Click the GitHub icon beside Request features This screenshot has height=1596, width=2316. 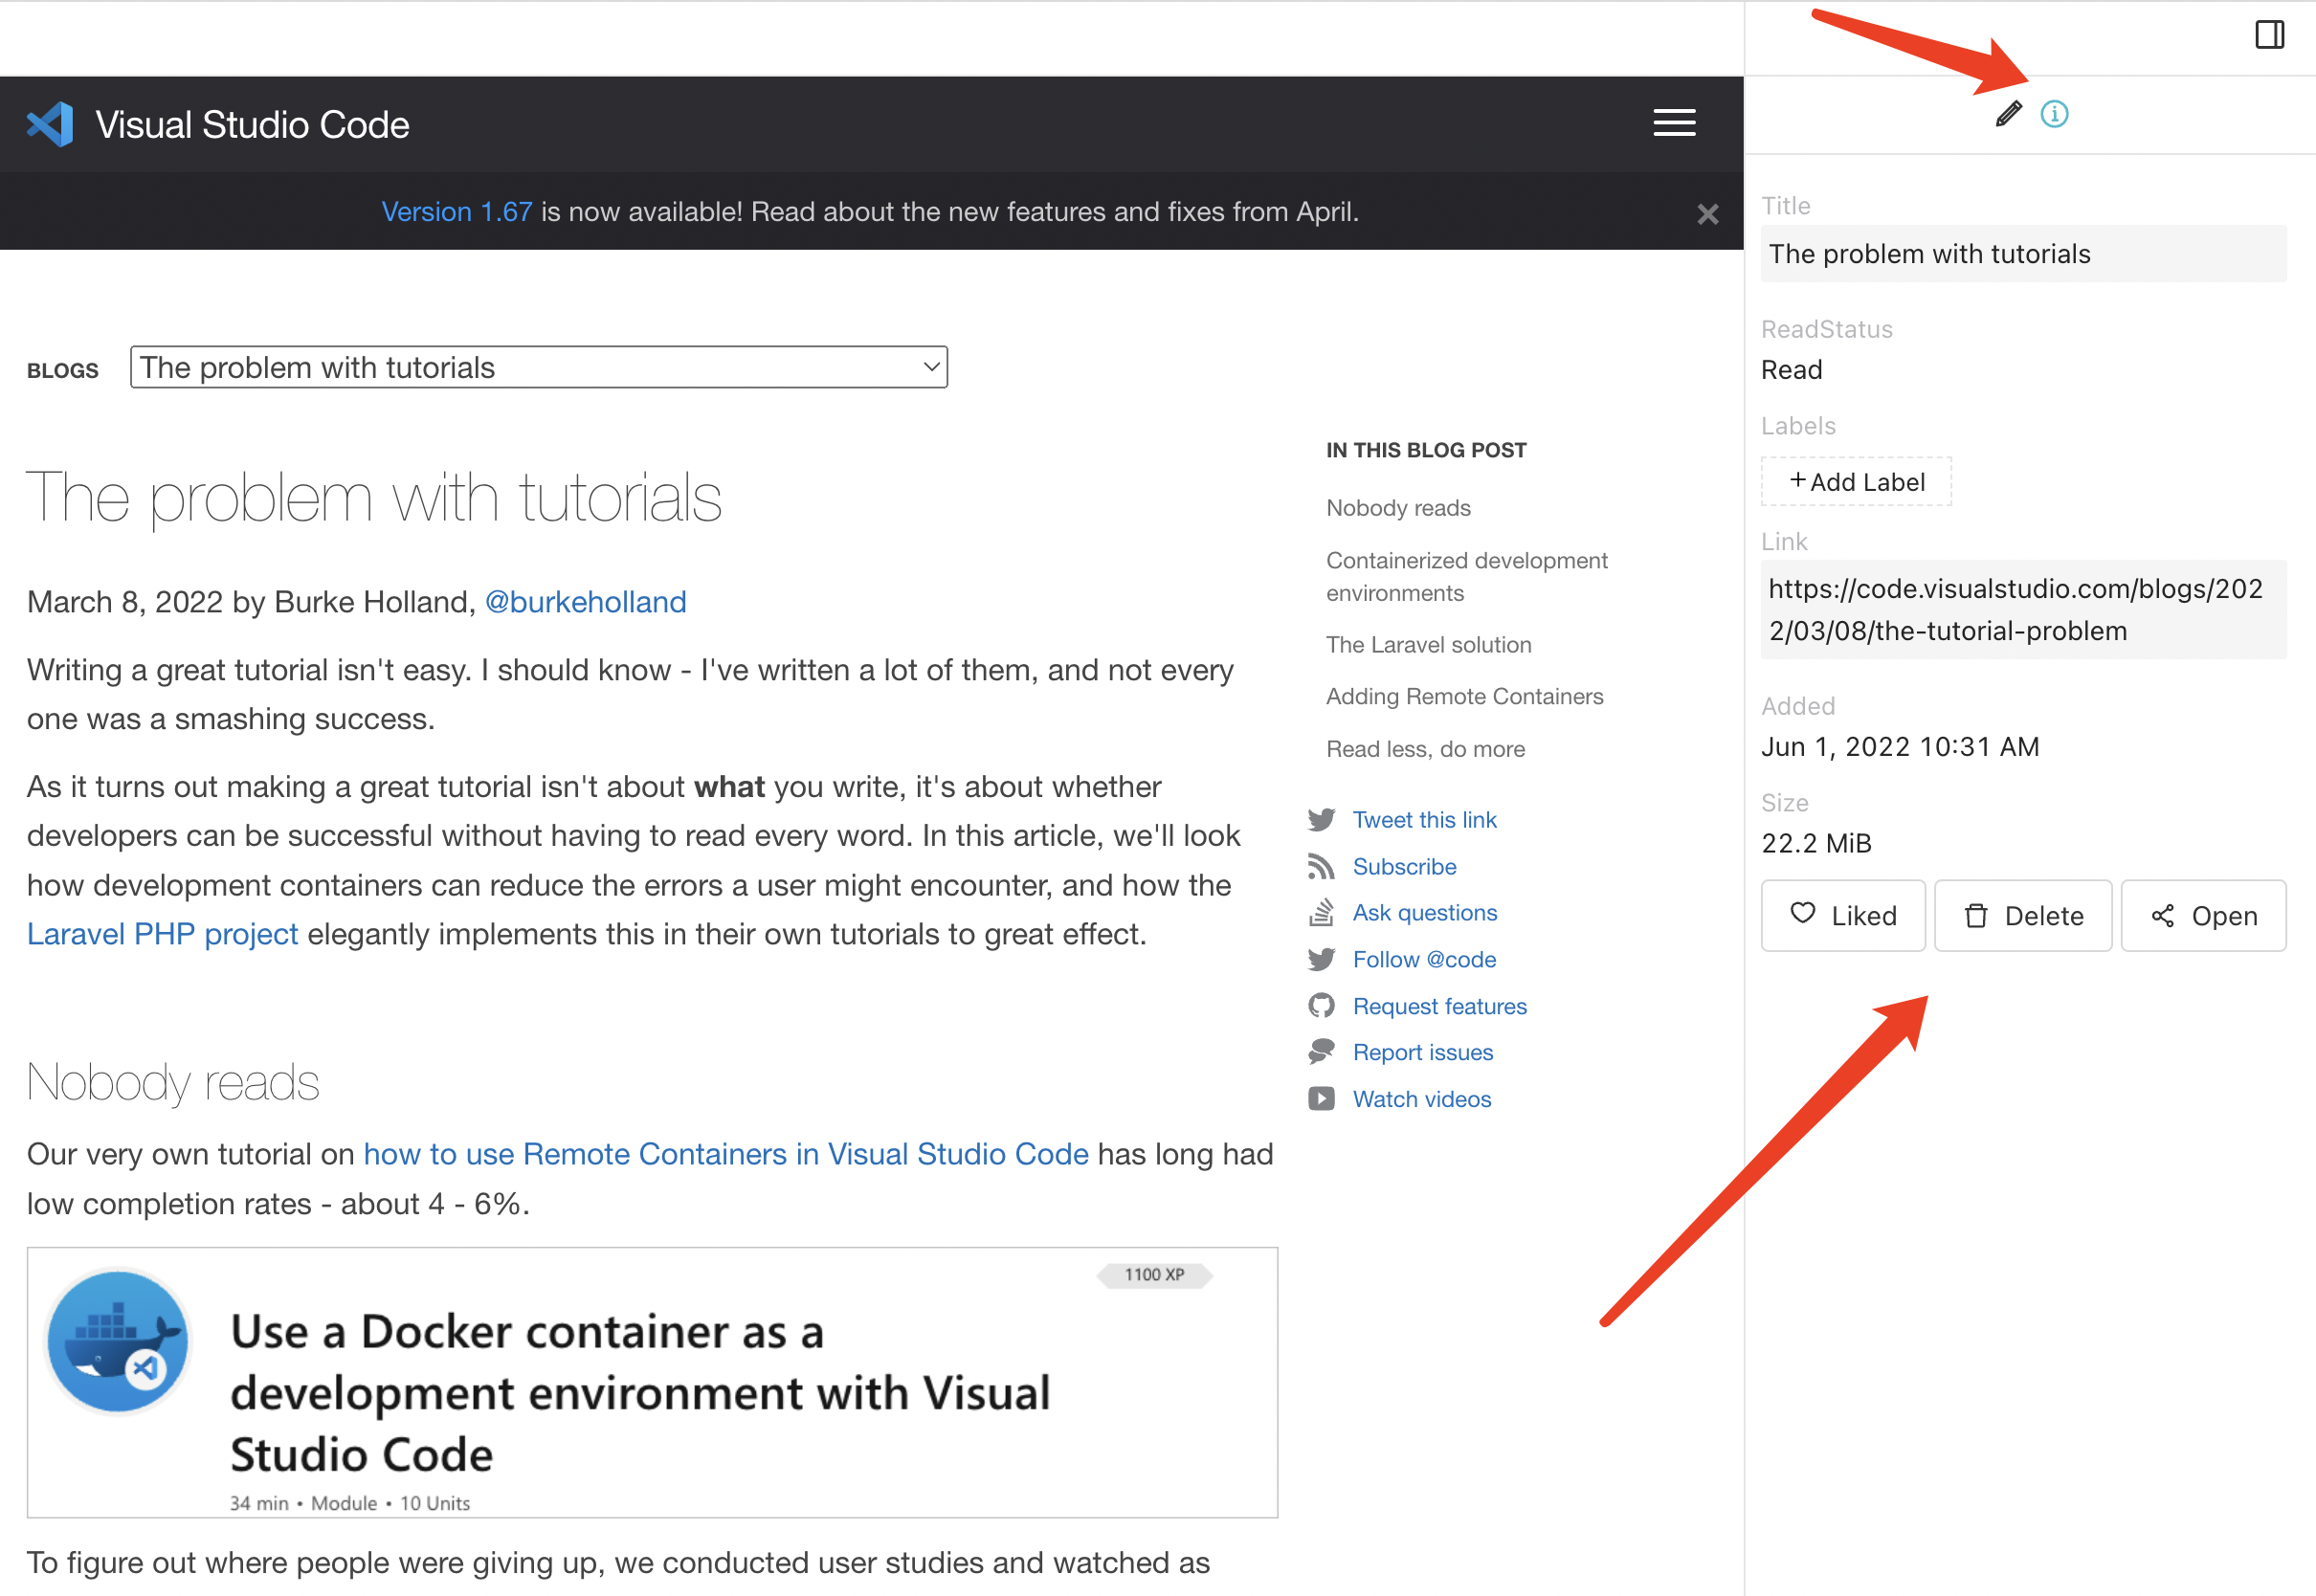[1321, 1005]
